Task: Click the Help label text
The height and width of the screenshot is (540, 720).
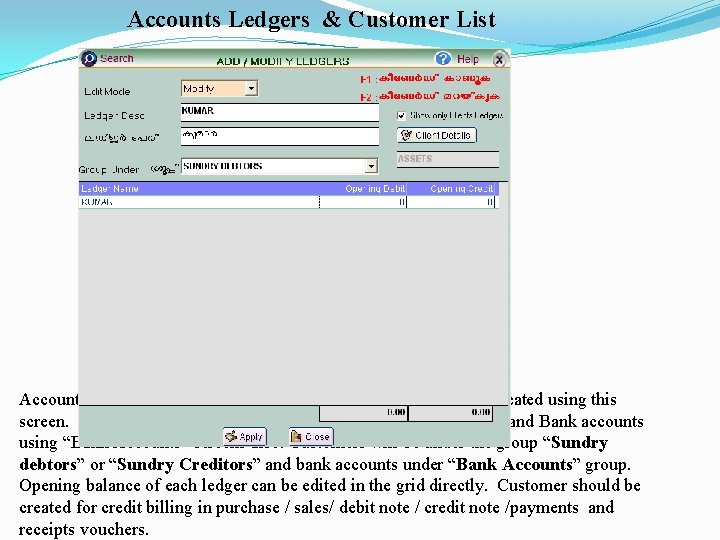Action: coord(467,59)
